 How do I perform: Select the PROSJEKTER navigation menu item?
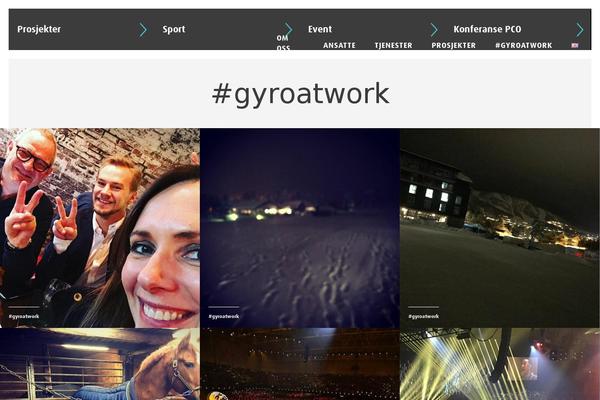[x=453, y=45]
